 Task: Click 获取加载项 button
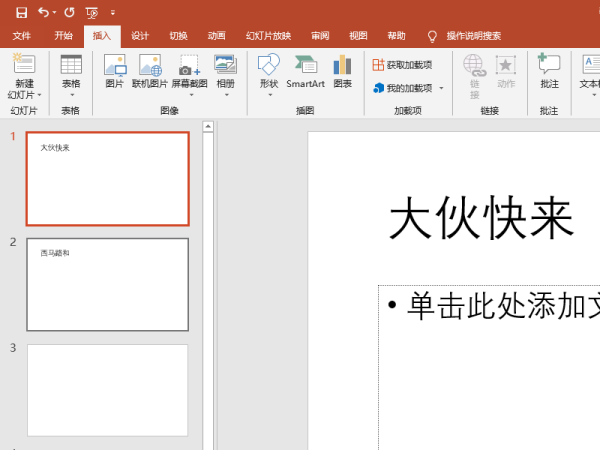pos(403,65)
